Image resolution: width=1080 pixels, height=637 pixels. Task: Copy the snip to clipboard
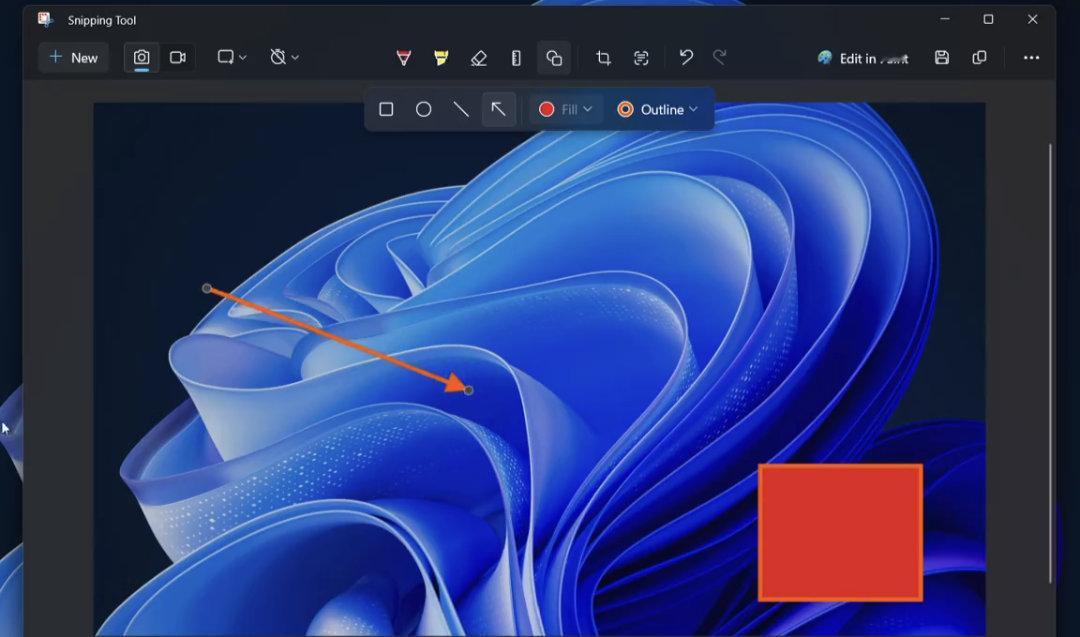point(979,58)
